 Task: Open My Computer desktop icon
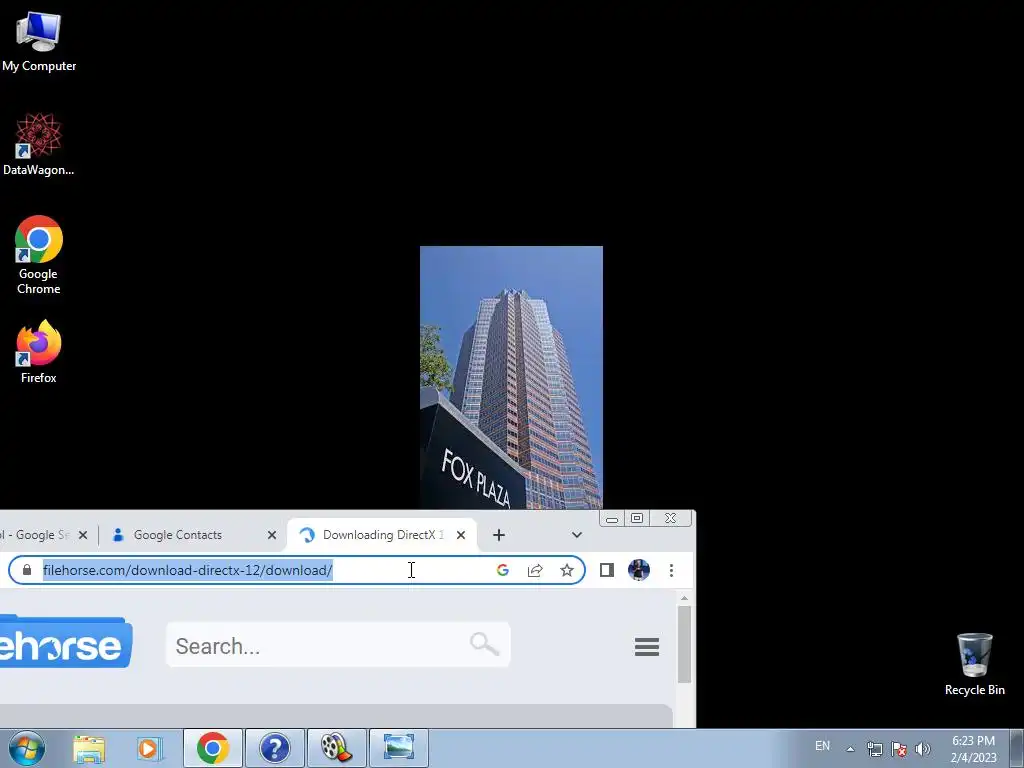tap(39, 42)
